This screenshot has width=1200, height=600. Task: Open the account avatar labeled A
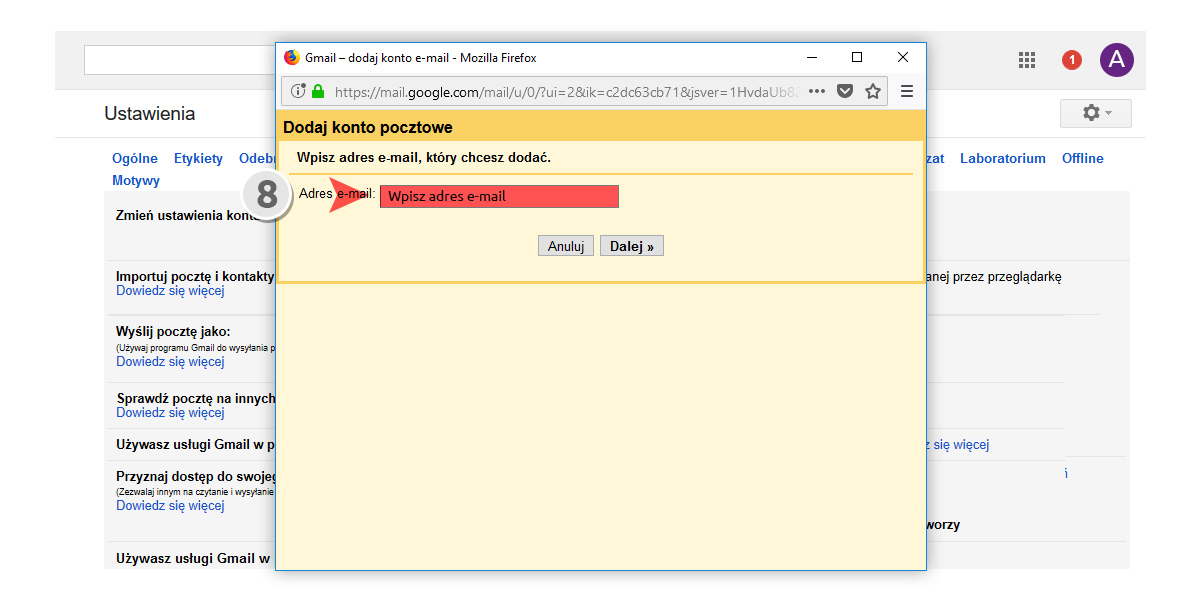point(1117,60)
